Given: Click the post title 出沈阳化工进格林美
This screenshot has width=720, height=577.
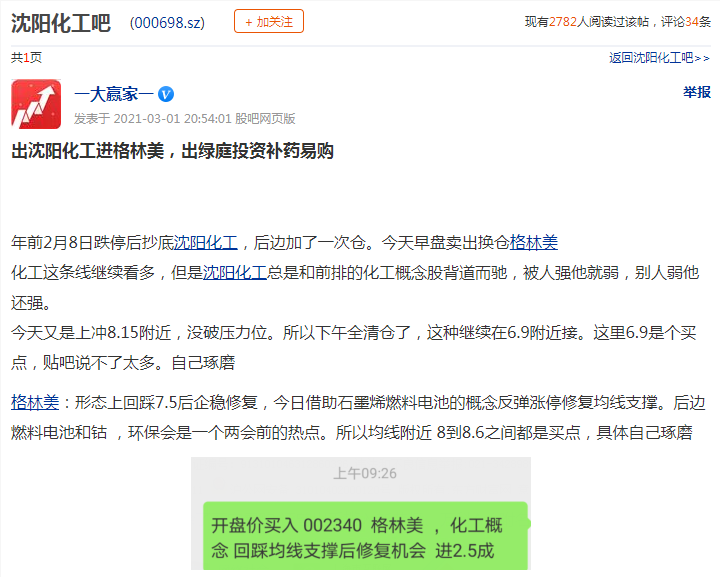Looking at the screenshot, I should click(172, 151).
